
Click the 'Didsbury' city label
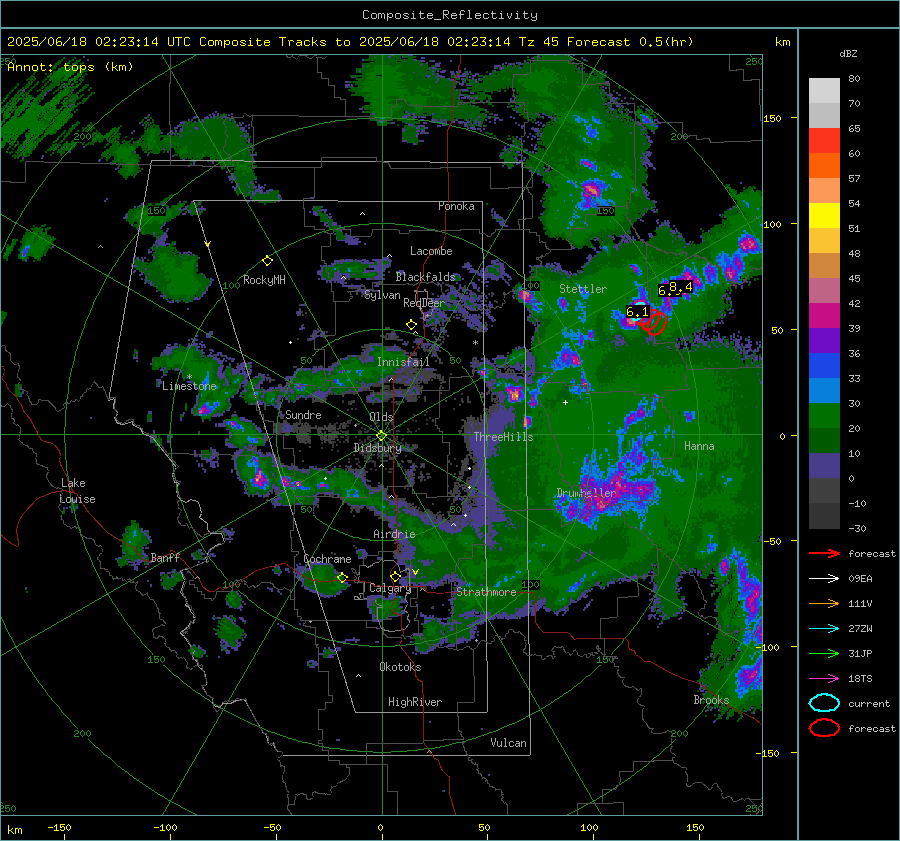pos(377,448)
